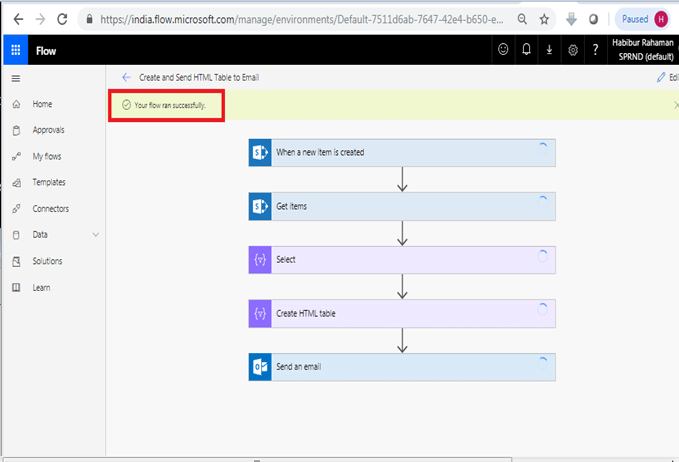Expand the Data chevron
The width and height of the screenshot is (679, 462).
click(x=96, y=235)
